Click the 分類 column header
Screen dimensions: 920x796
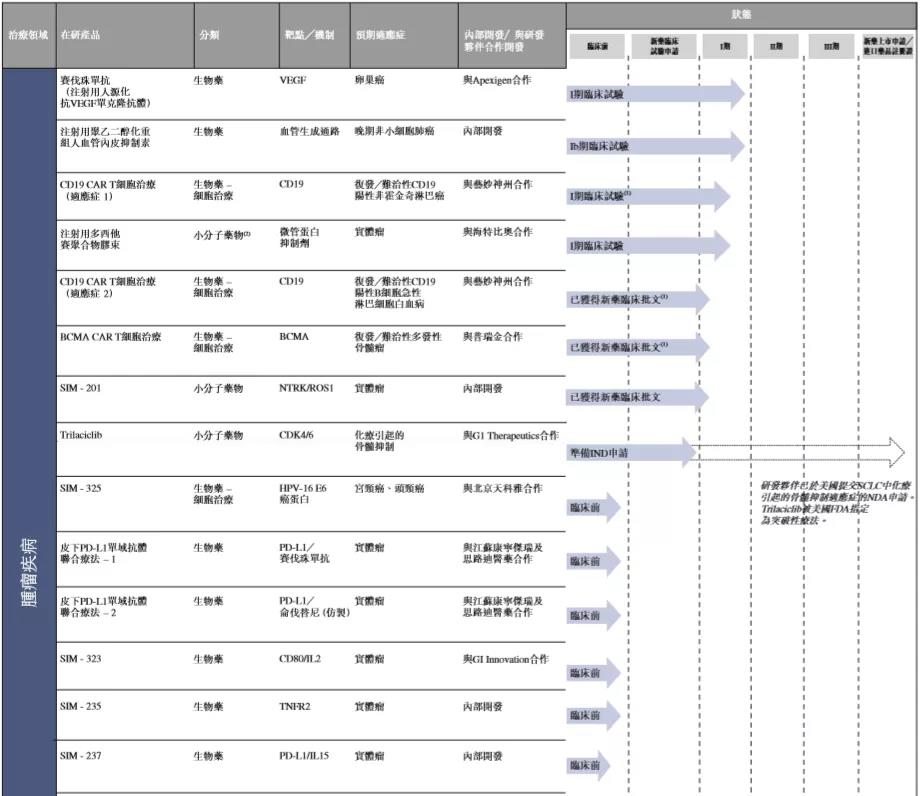coord(209,35)
